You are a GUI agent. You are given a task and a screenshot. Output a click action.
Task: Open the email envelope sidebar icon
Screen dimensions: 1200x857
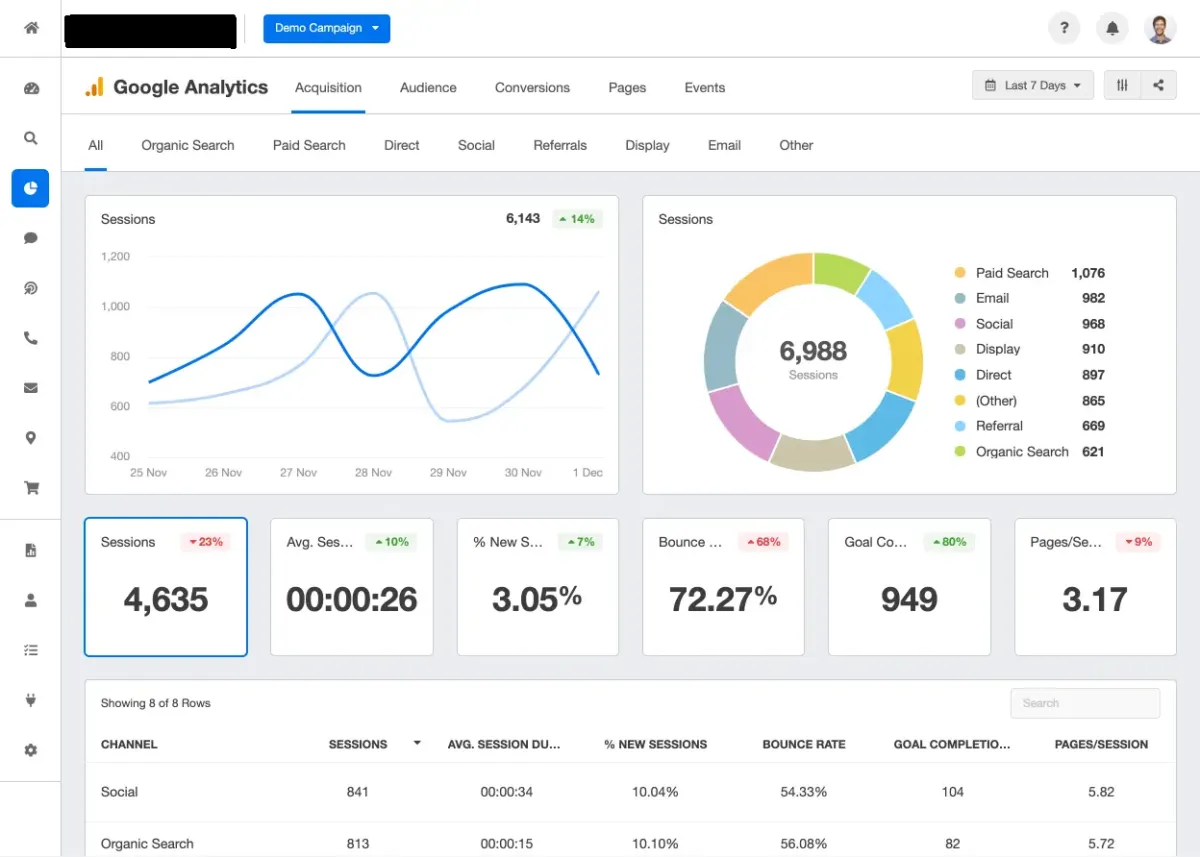point(31,388)
